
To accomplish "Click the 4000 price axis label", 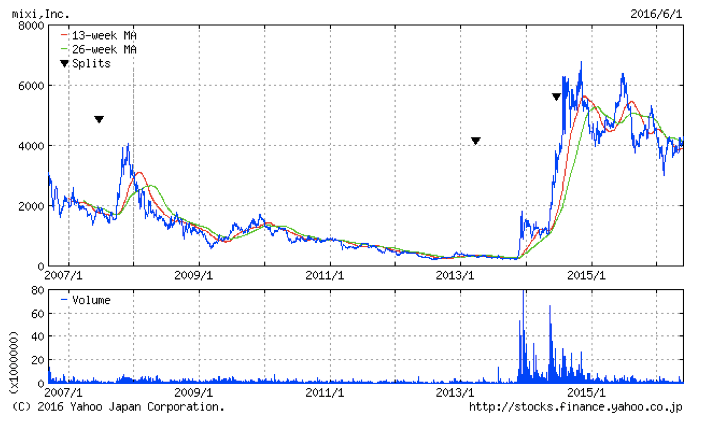I will click(x=31, y=146).
